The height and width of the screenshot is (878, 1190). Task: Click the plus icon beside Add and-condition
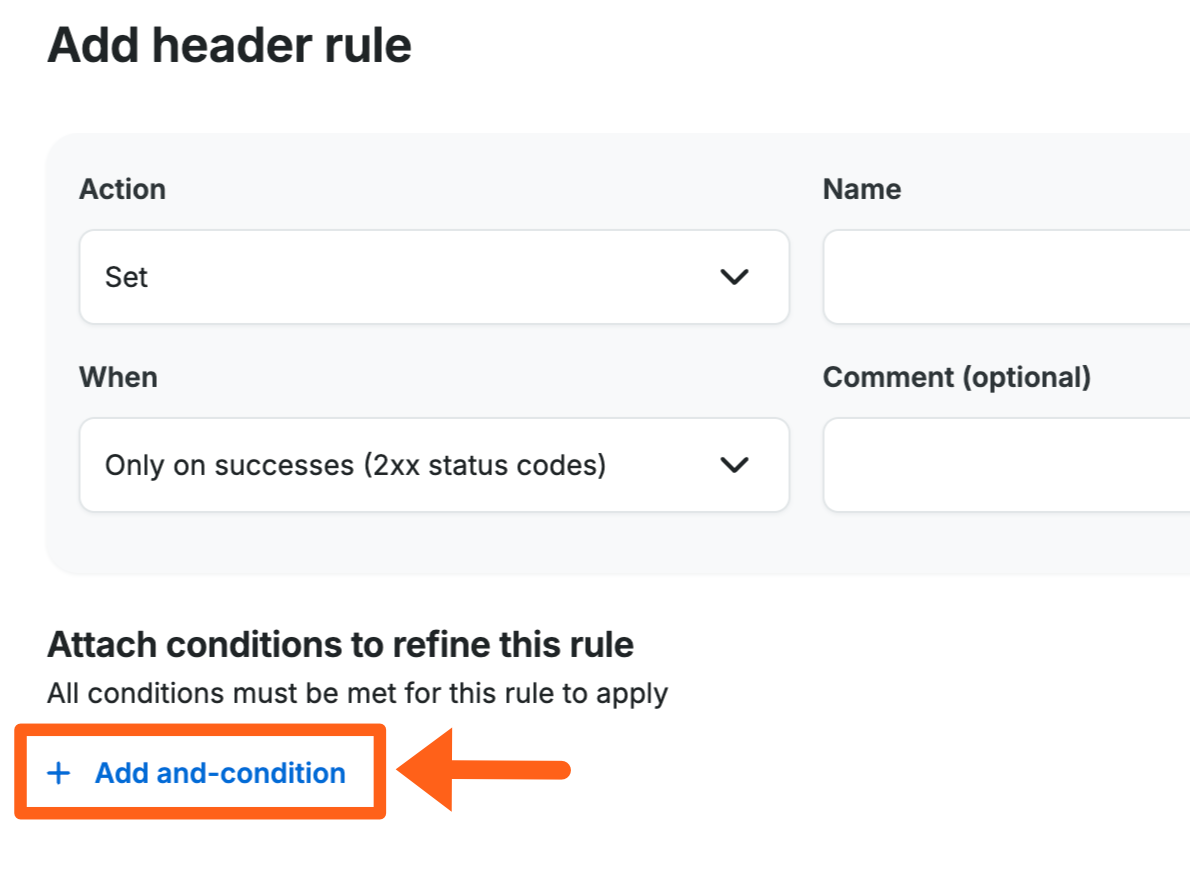(59, 773)
